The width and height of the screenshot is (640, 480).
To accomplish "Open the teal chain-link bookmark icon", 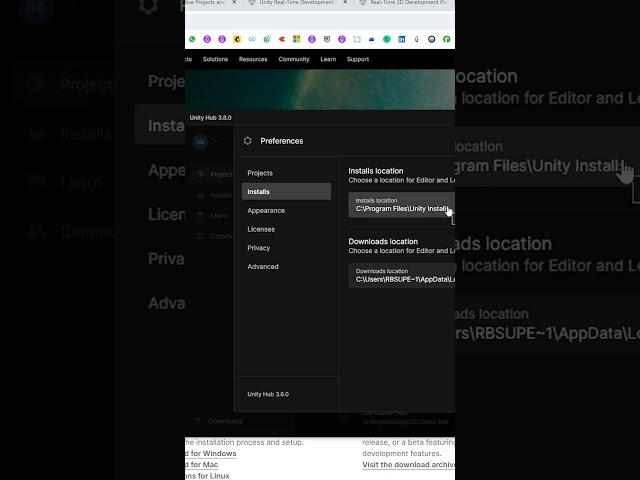I will [x=252, y=39].
